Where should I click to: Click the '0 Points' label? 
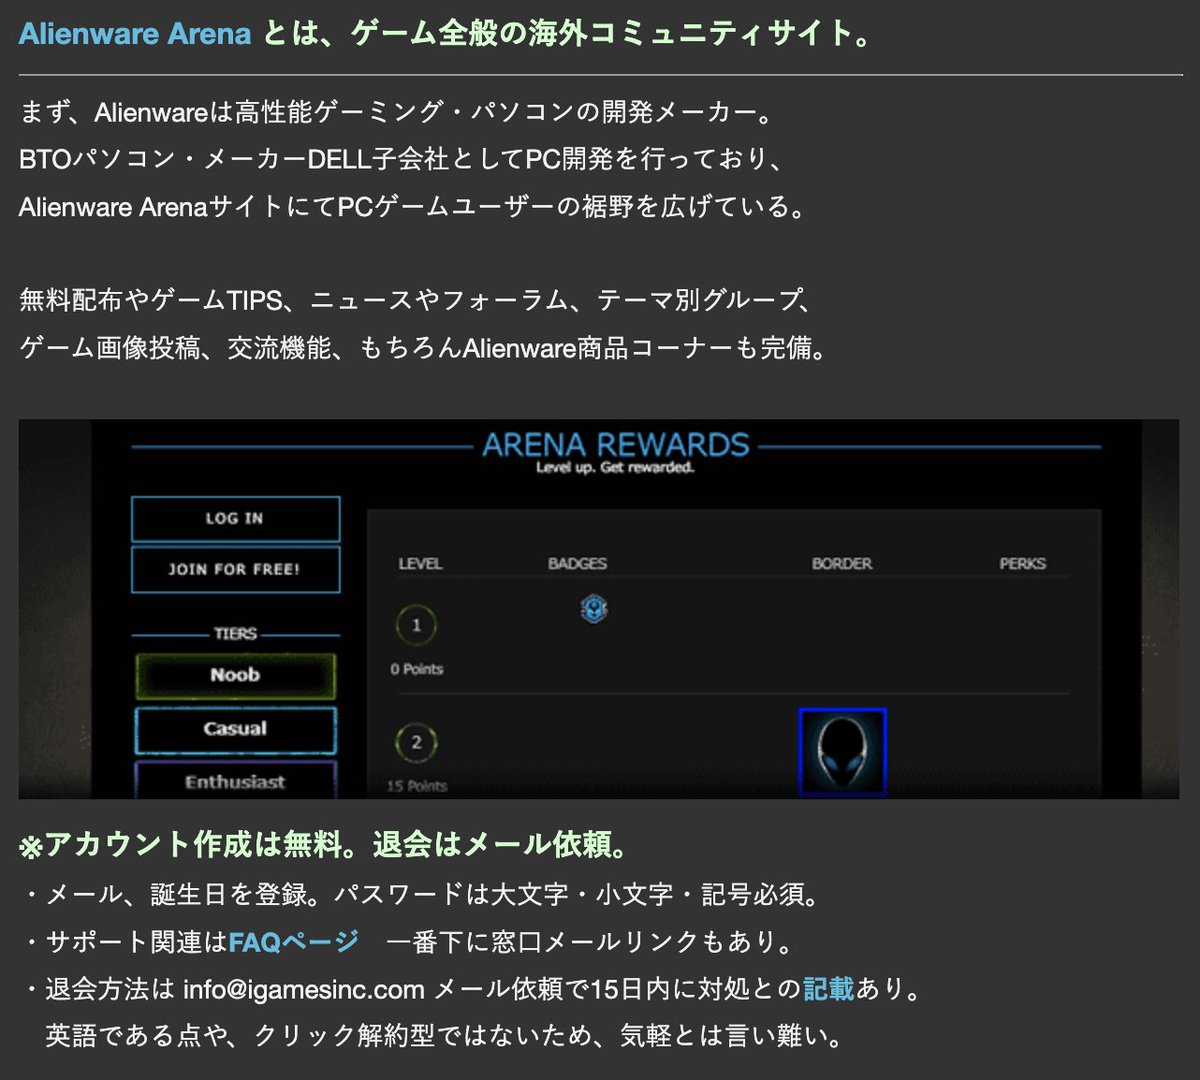coord(417,669)
